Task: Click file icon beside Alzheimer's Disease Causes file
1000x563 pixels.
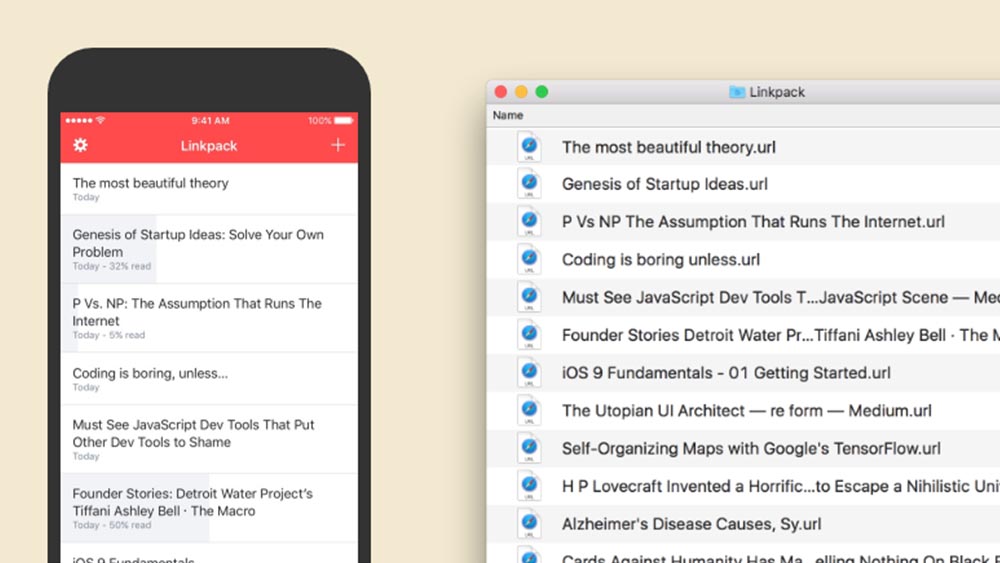Action: point(529,524)
